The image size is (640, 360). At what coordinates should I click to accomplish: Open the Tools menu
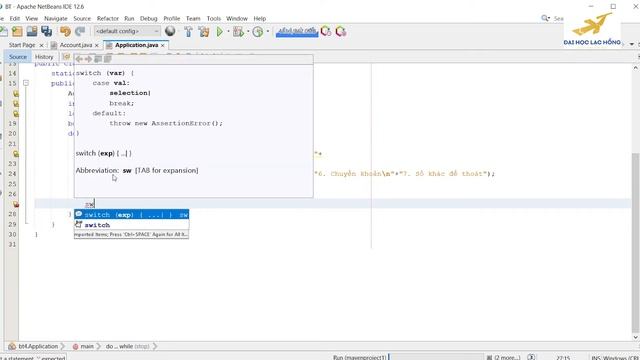213,18
